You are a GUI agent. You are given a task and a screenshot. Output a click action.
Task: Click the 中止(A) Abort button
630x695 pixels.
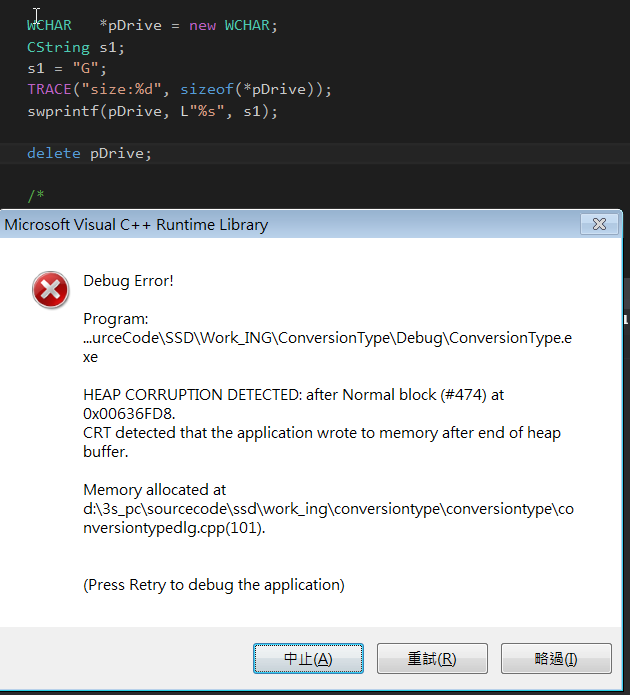tap(308, 659)
